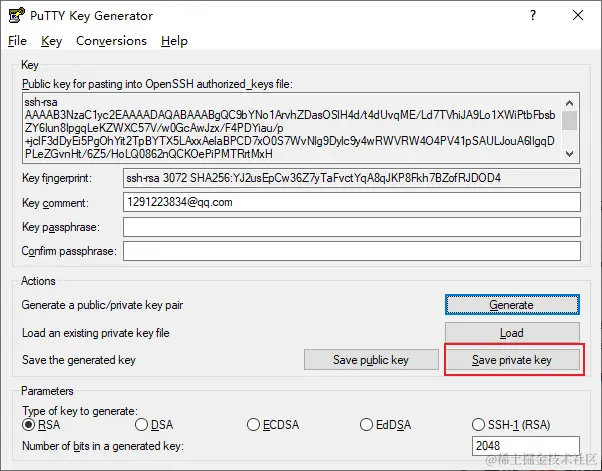Open the Help menu
This screenshot has height=471, width=602.
[x=174, y=41]
